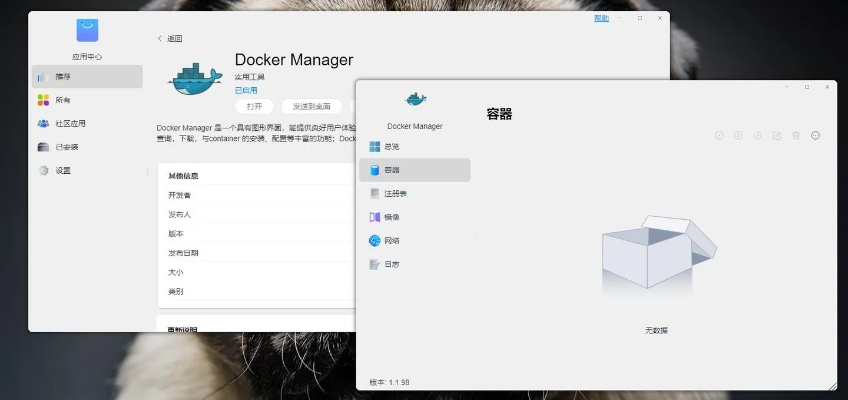Go back using the 返回 arrow
848x400 pixels.
[x=170, y=38]
